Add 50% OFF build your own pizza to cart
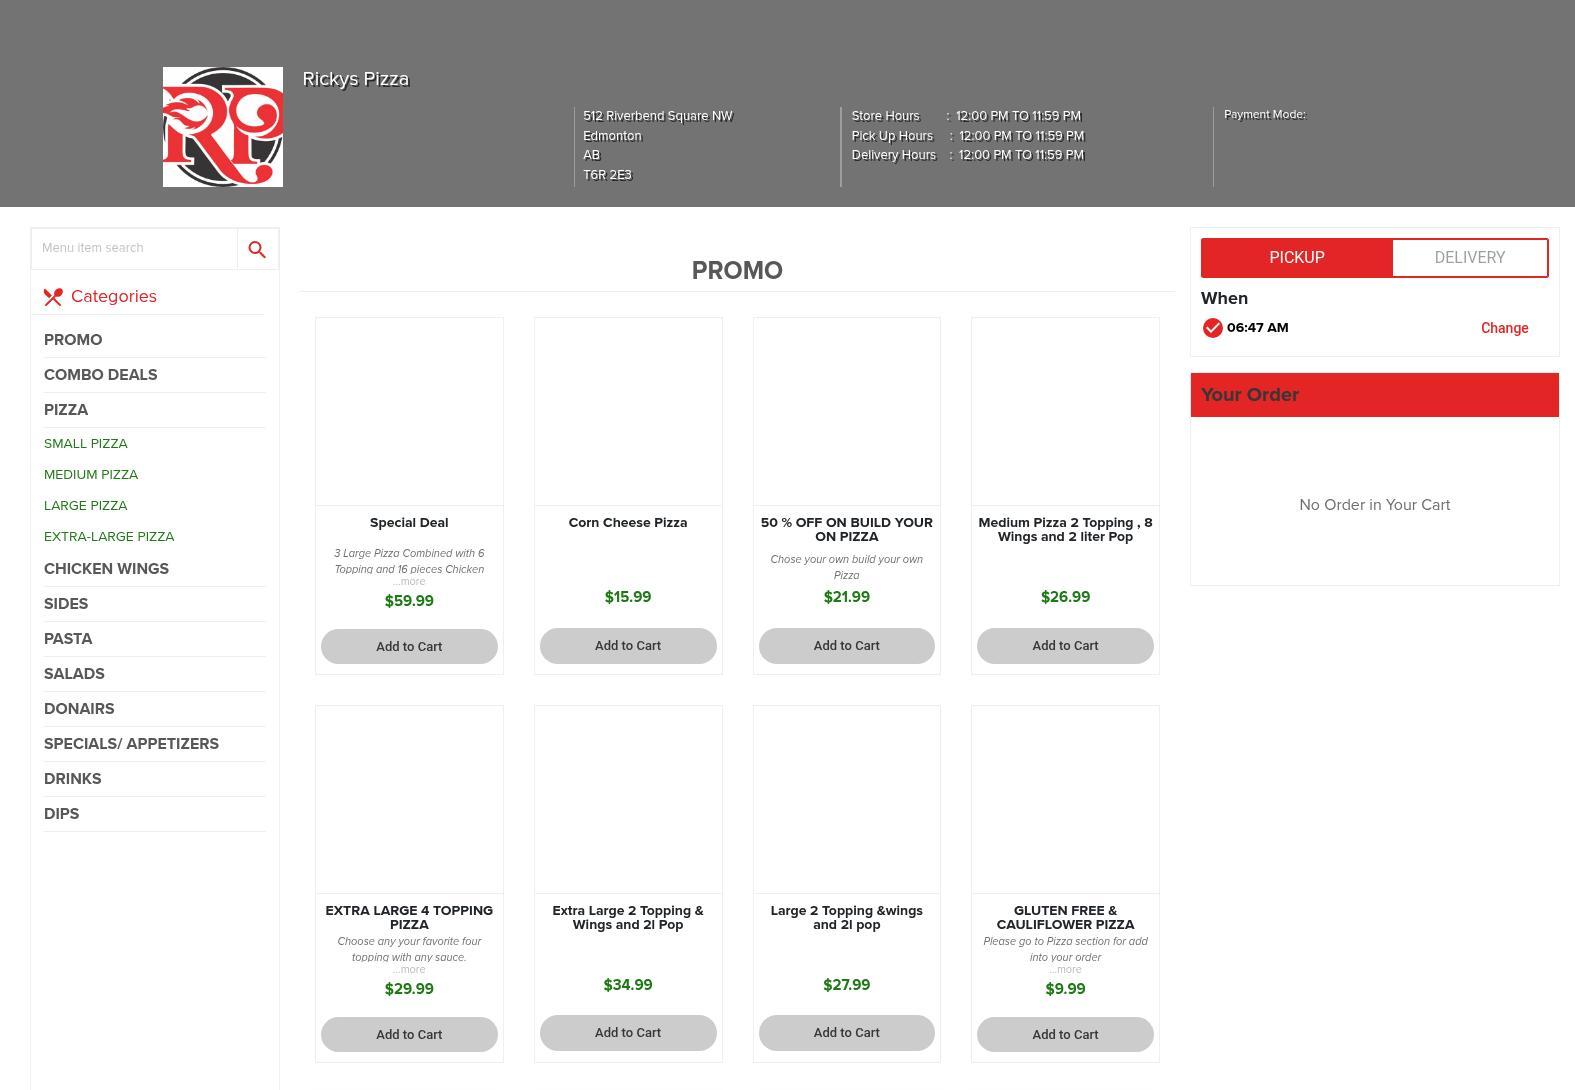Screen dimensions: 1575x1090 [x=846, y=646]
